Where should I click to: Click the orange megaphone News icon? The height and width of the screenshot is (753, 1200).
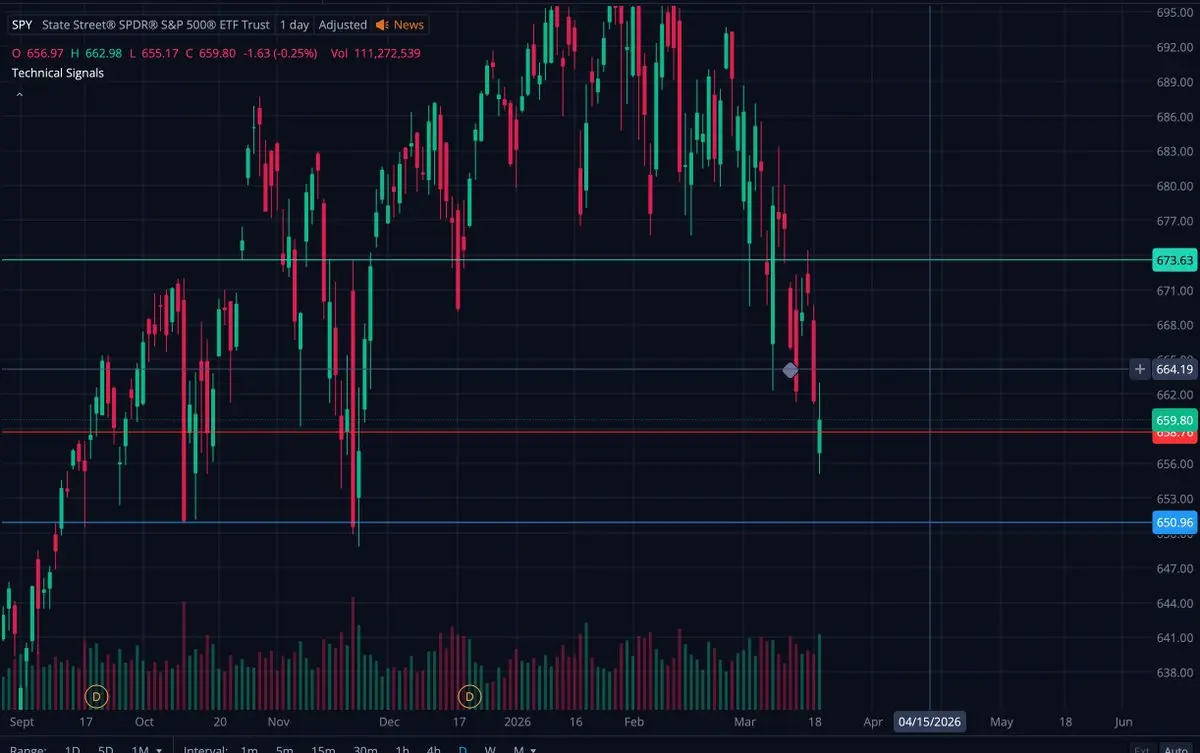[382, 25]
